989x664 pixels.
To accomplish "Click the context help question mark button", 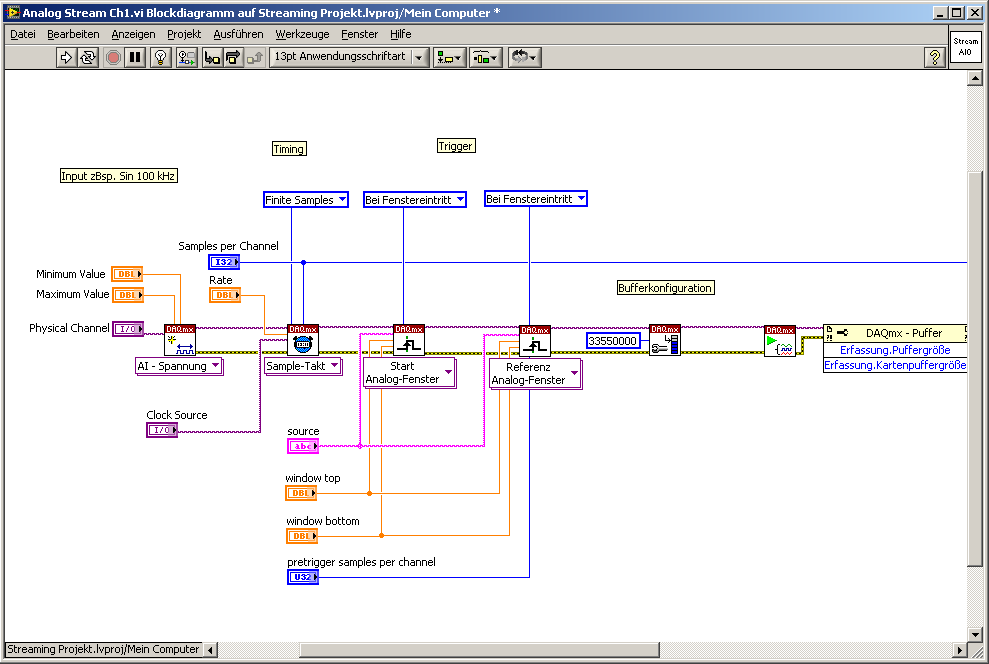I will click(934, 57).
